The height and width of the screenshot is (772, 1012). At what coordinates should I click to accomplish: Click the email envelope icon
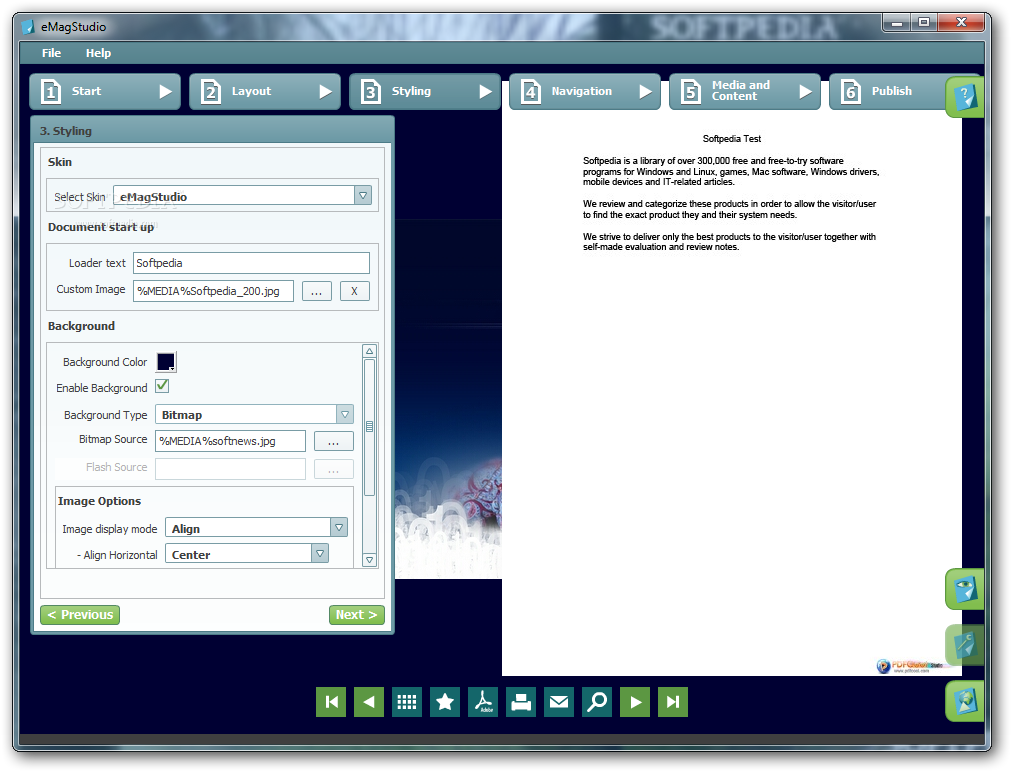tap(559, 702)
